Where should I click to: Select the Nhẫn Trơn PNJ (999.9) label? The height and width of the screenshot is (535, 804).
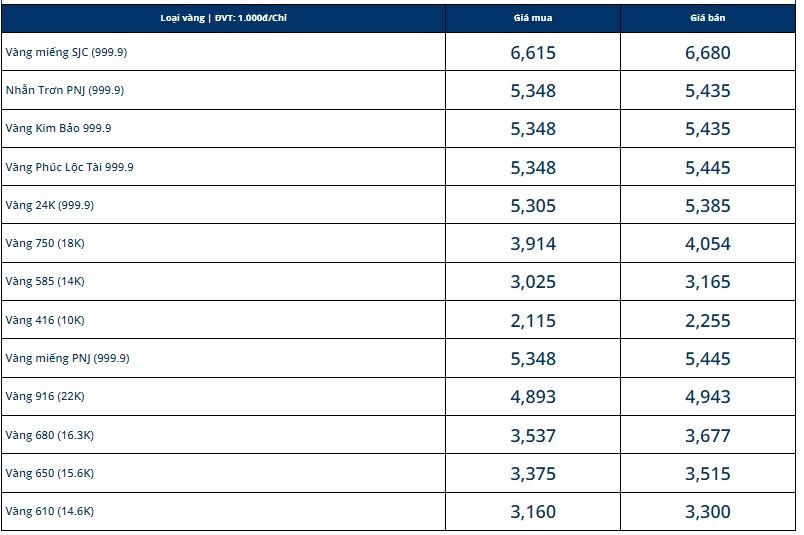64,90
